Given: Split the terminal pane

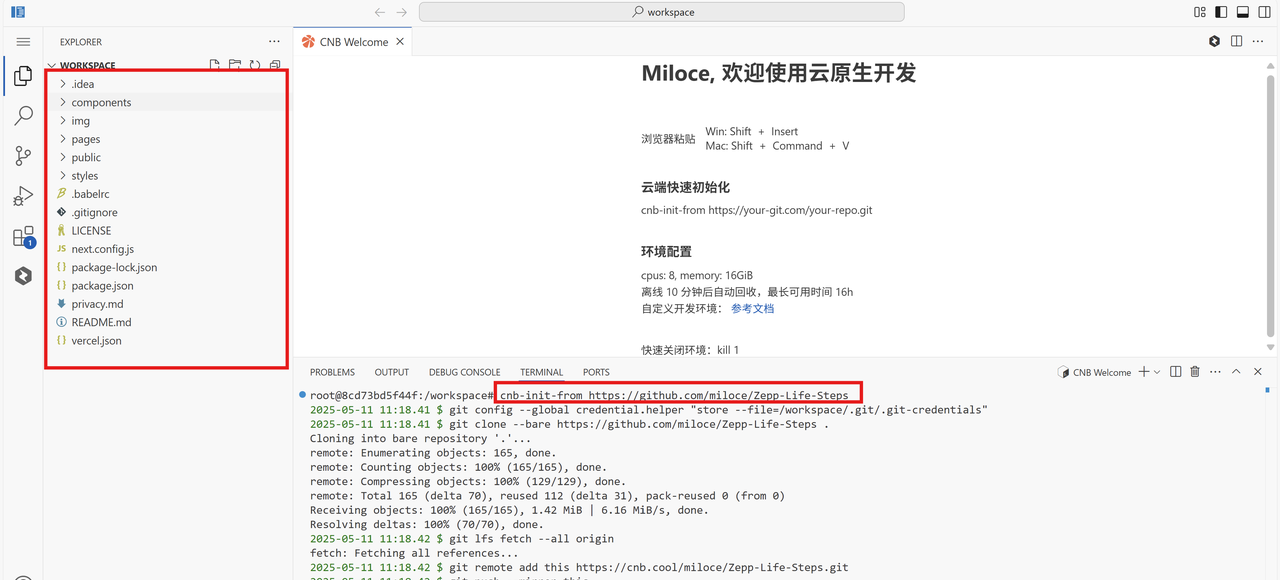Looking at the screenshot, I should [1176, 372].
